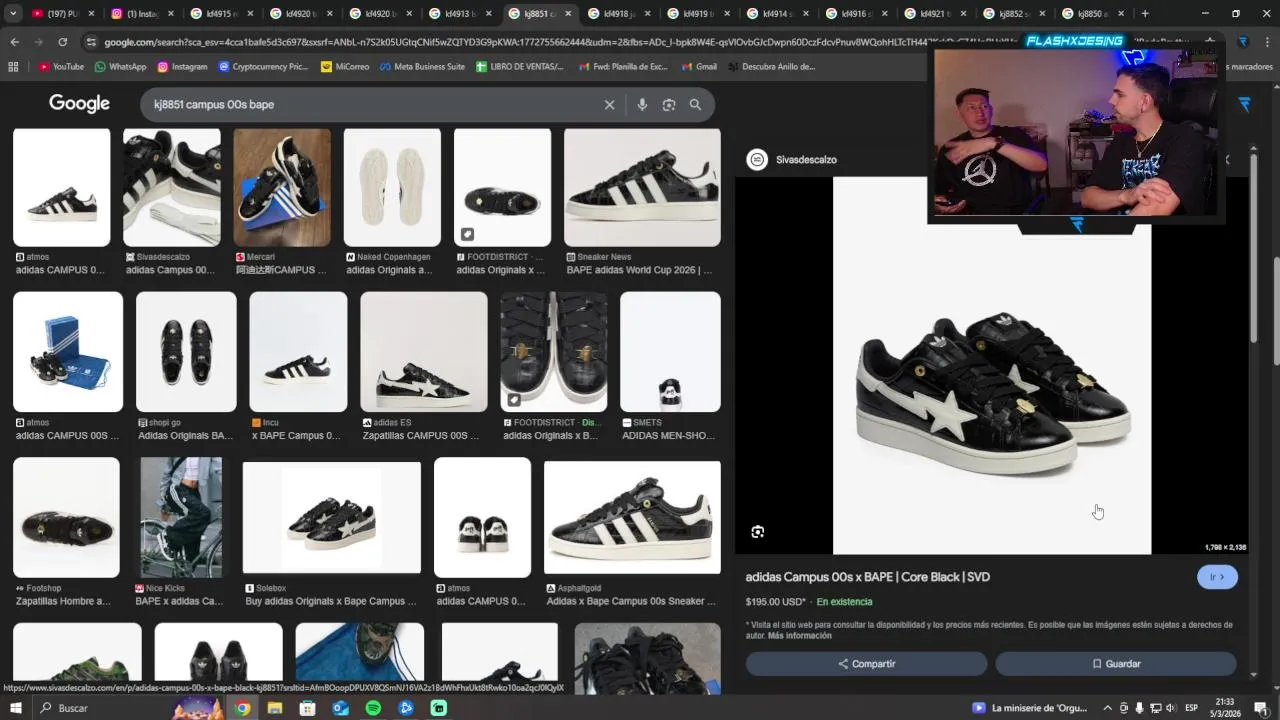The image size is (1280, 720).
Task: Open Instagram bookmark
Action: tap(182, 67)
